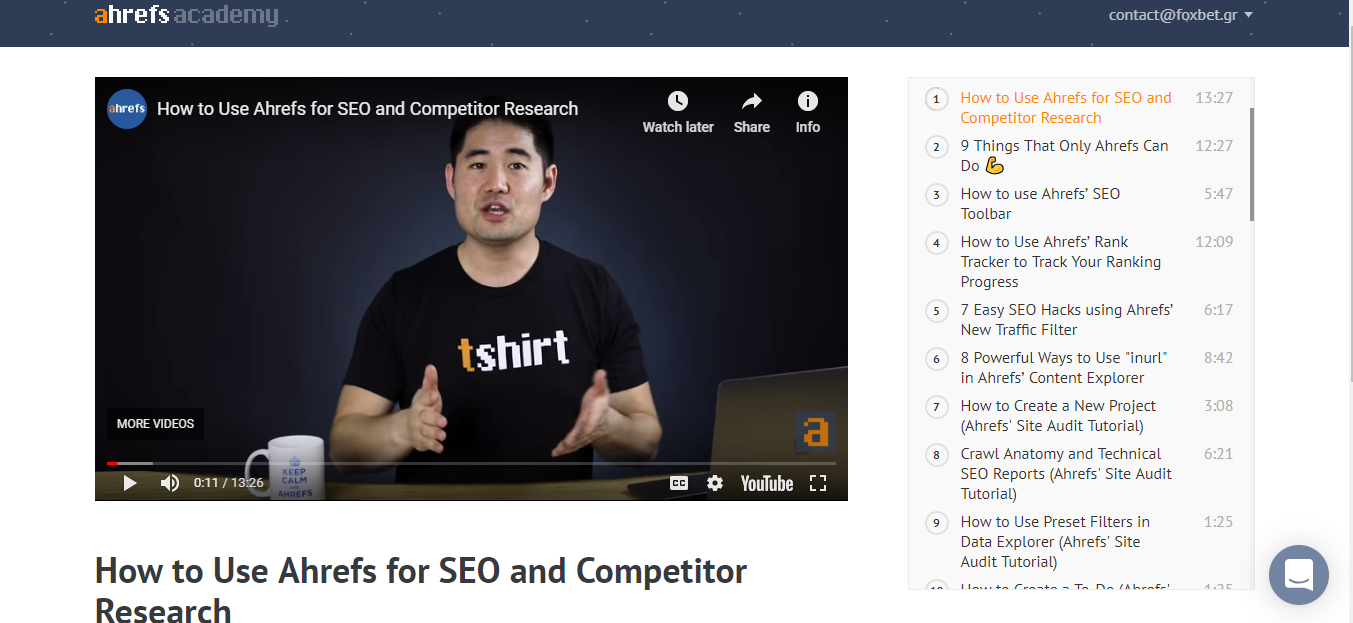Open the chat support bubble

1299,575
